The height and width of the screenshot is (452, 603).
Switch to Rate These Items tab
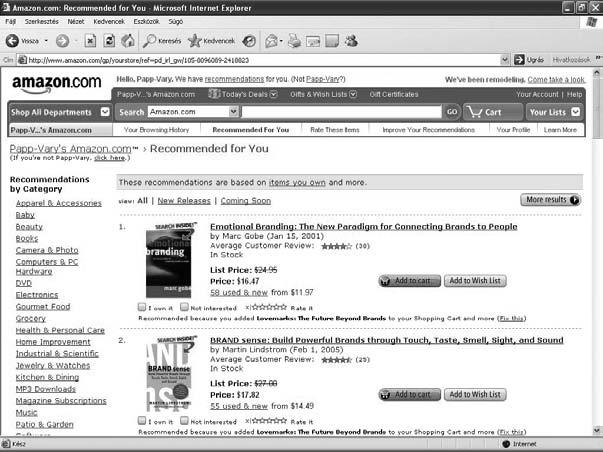(x=335, y=130)
